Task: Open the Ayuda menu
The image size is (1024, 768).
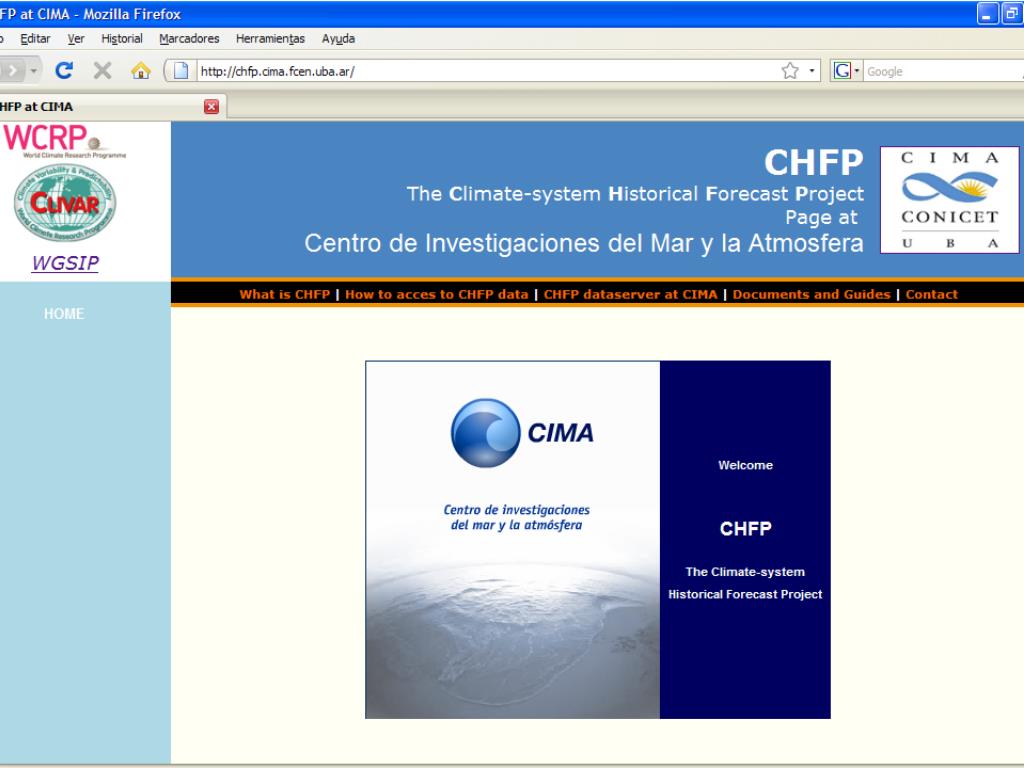Action: point(338,39)
